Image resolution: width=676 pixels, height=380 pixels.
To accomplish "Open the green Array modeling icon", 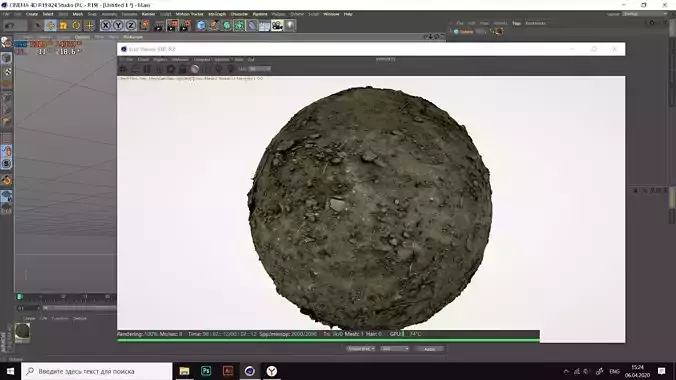I will 239,25.
